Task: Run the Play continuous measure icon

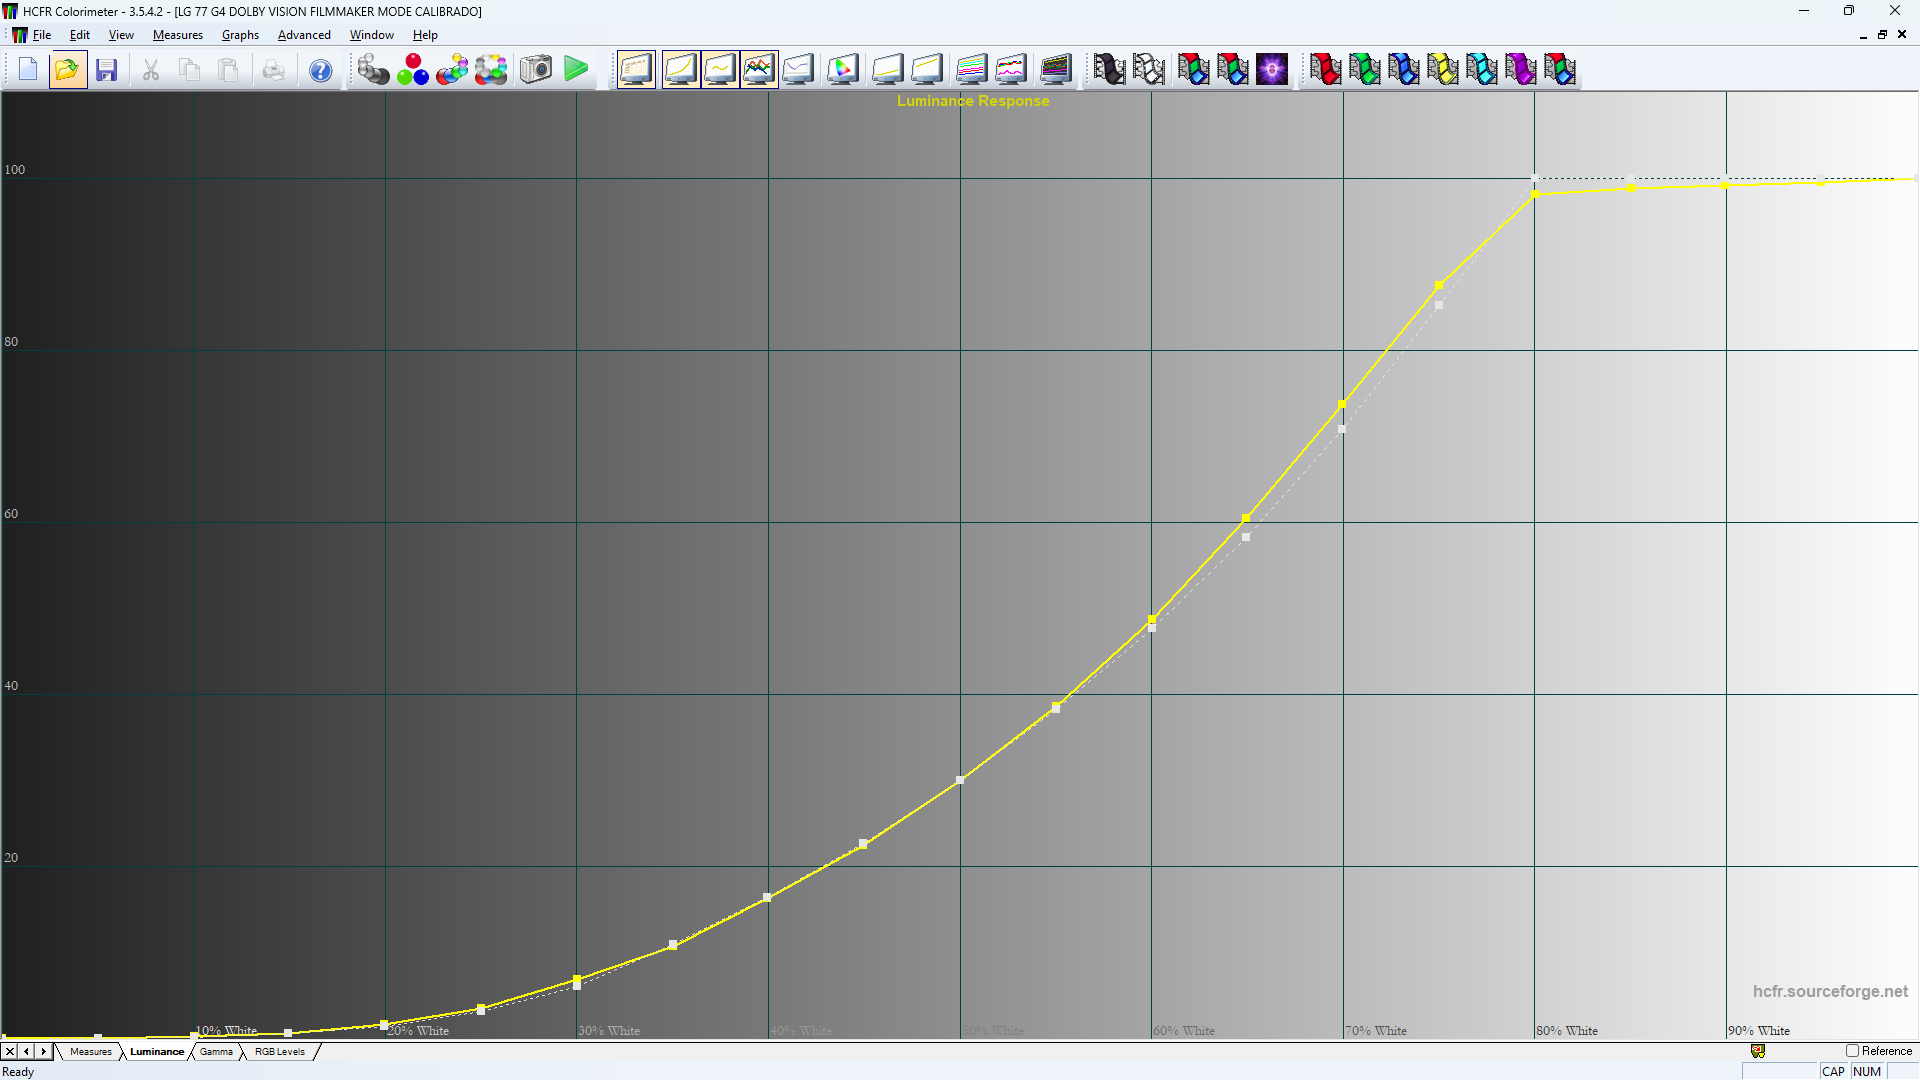Action: tap(576, 69)
